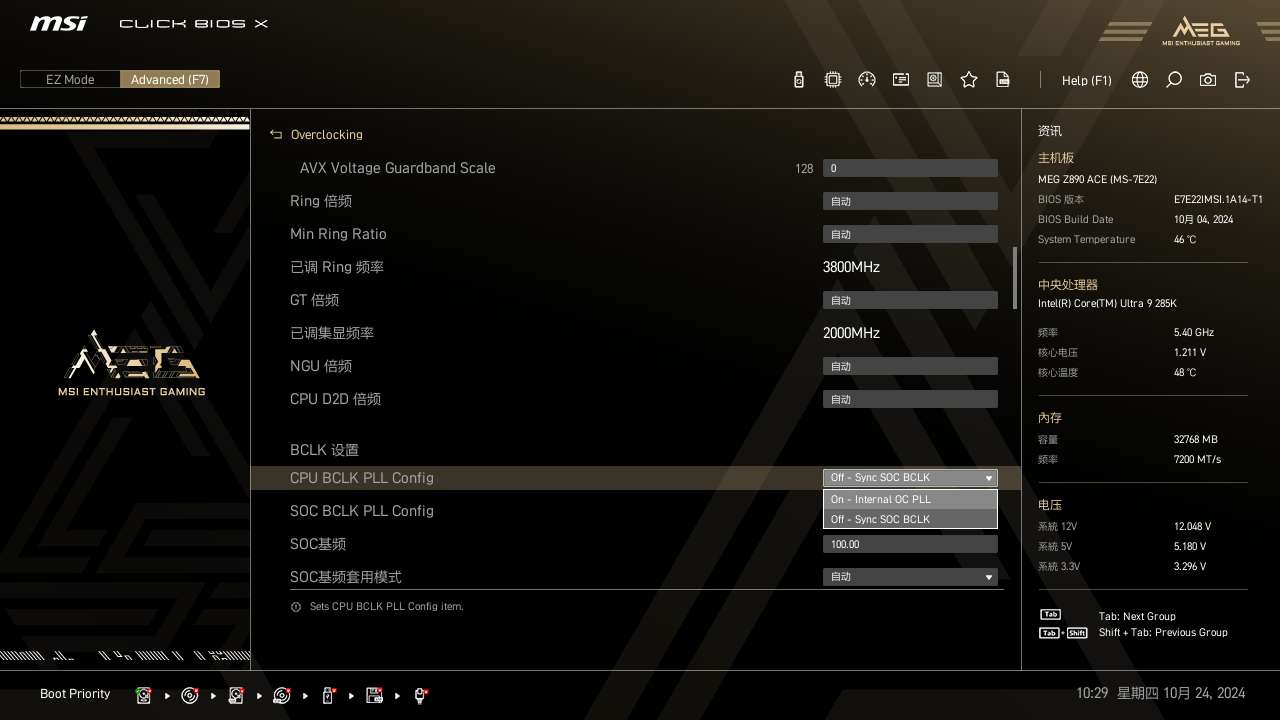This screenshot has width=1280, height=720.
Task: Open the speedometer gauge icon
Action: (867, 80)
